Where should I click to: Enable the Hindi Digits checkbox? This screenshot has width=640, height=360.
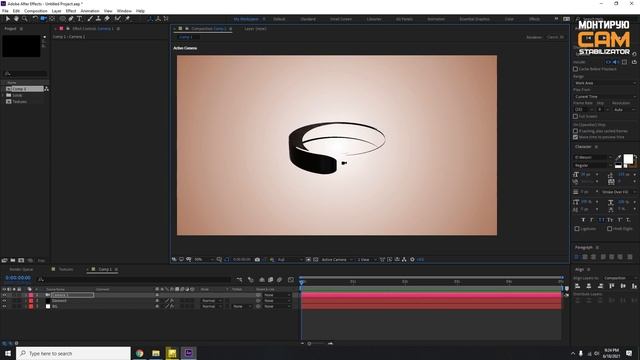click(x=609, y=229)
